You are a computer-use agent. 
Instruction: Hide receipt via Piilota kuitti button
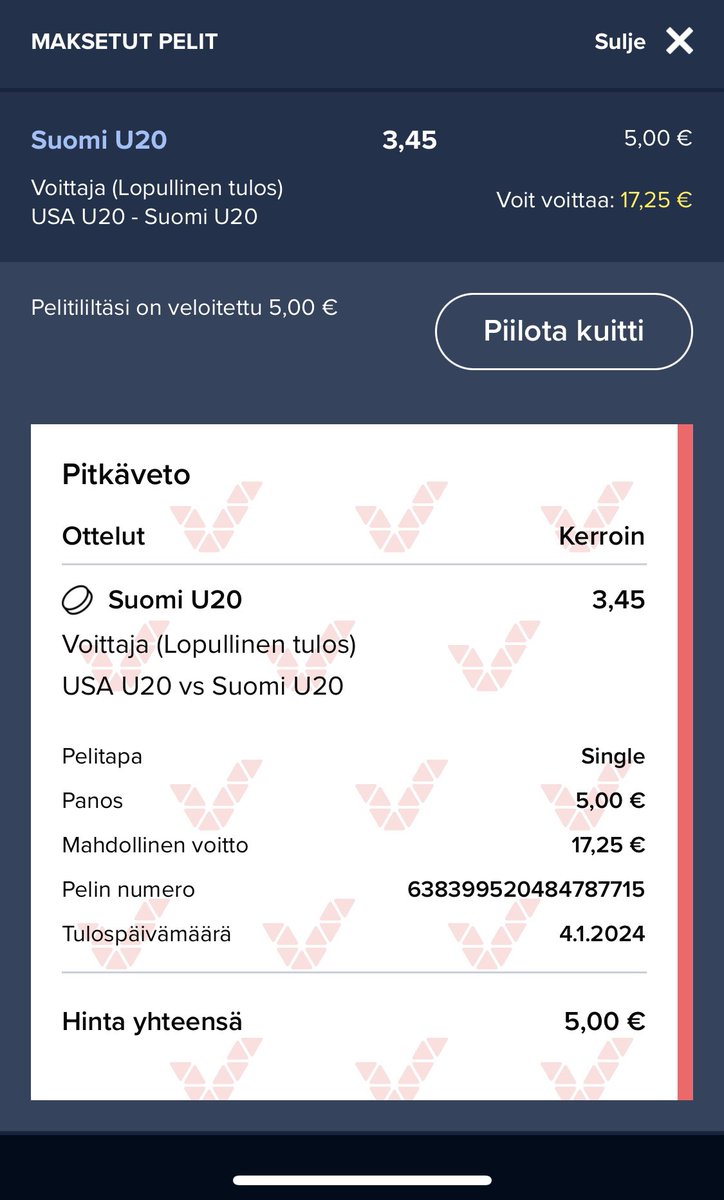564,331
